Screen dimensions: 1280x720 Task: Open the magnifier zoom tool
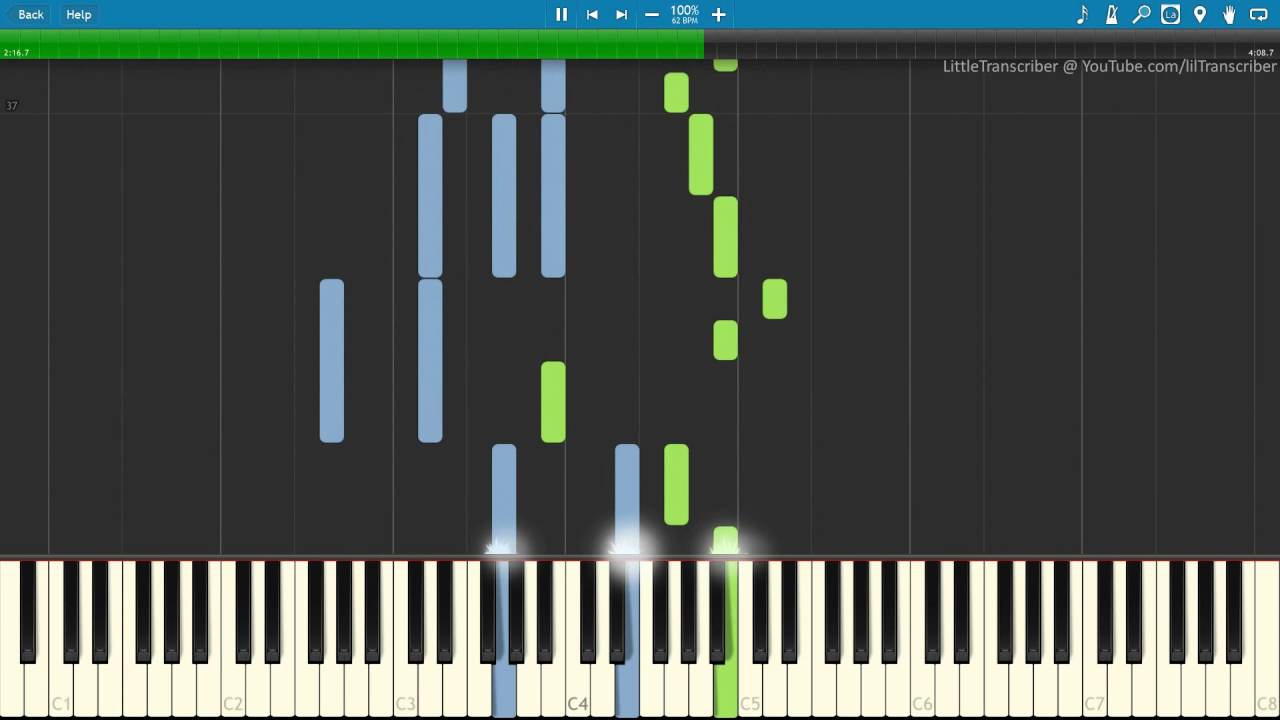(x=1141, y=14)
